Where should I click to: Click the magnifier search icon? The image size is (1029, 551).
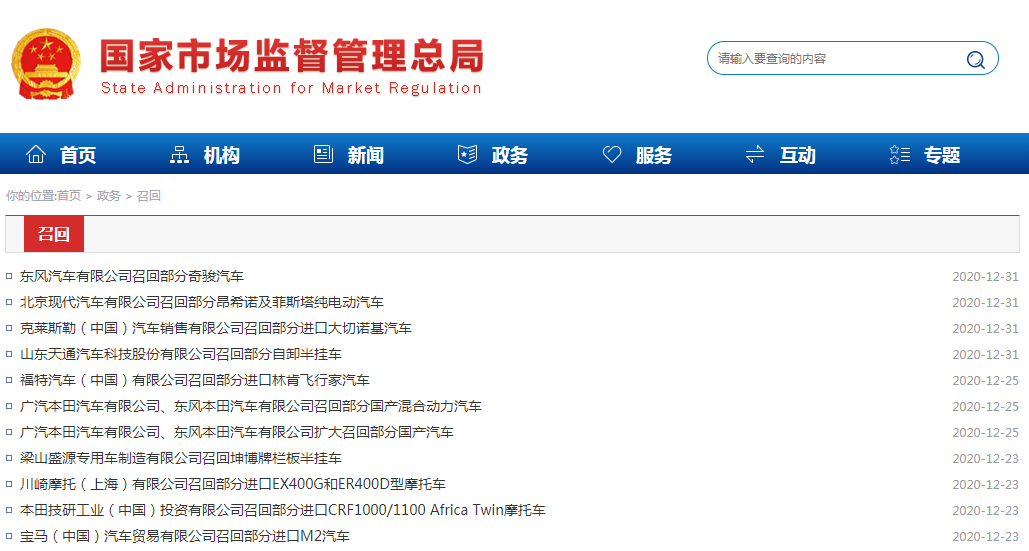click(x=975, y=59)
